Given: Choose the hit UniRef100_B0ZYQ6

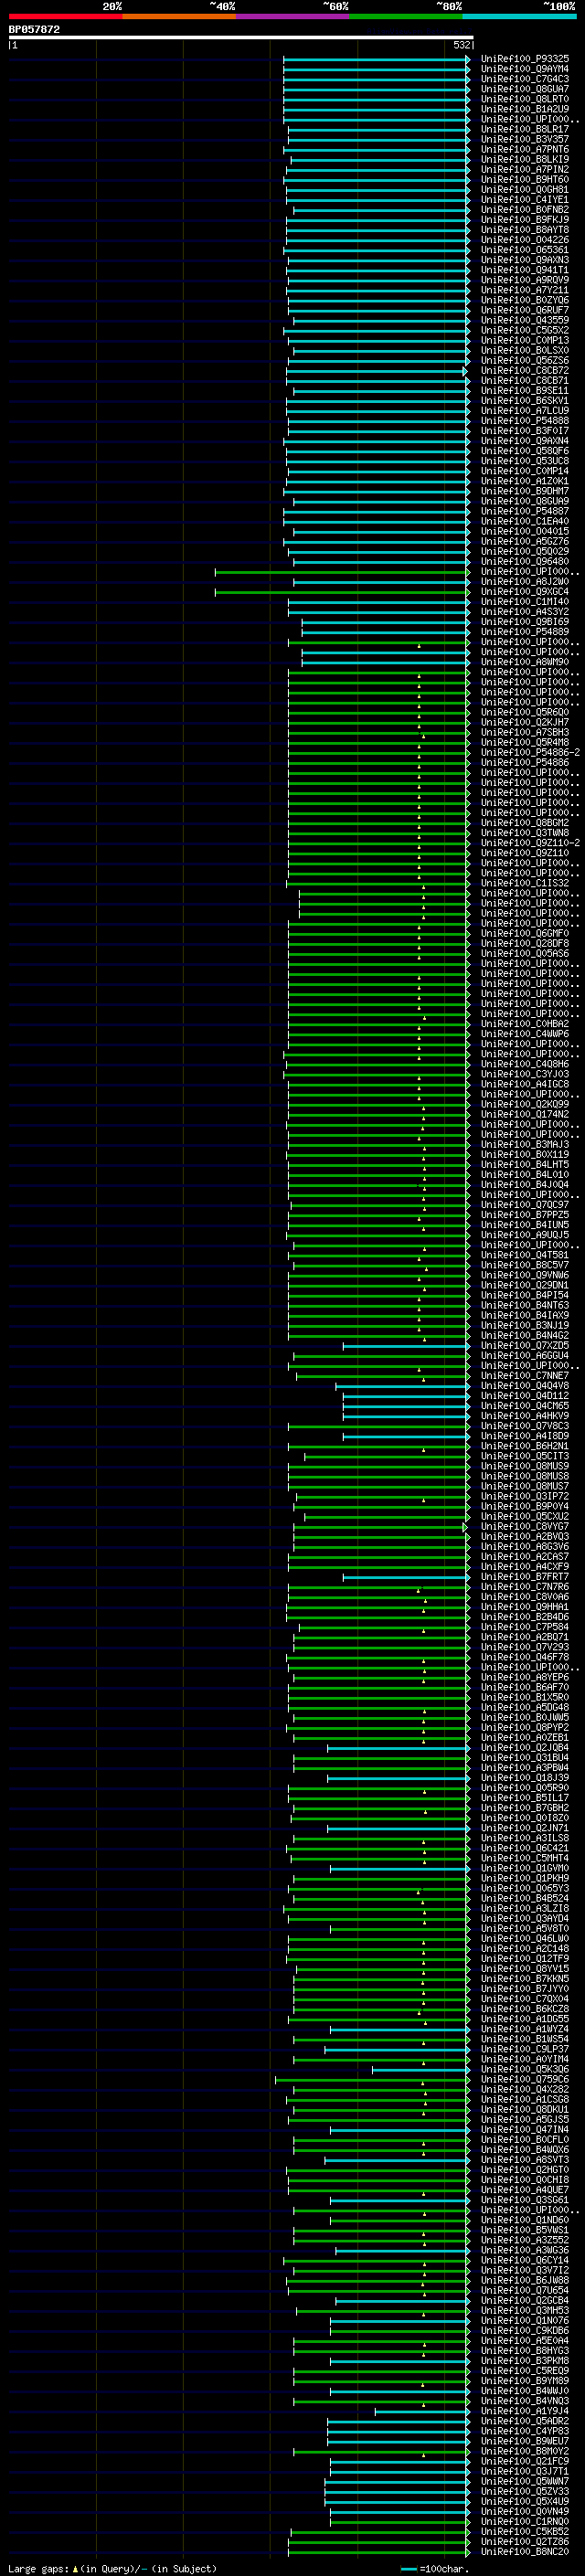Looking at the screenshot, I should pos(525,300).
